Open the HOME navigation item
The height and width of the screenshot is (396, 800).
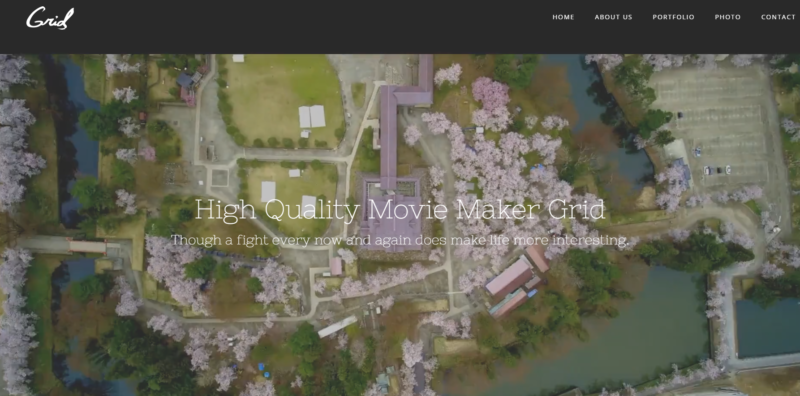click(x=563, y=17)
